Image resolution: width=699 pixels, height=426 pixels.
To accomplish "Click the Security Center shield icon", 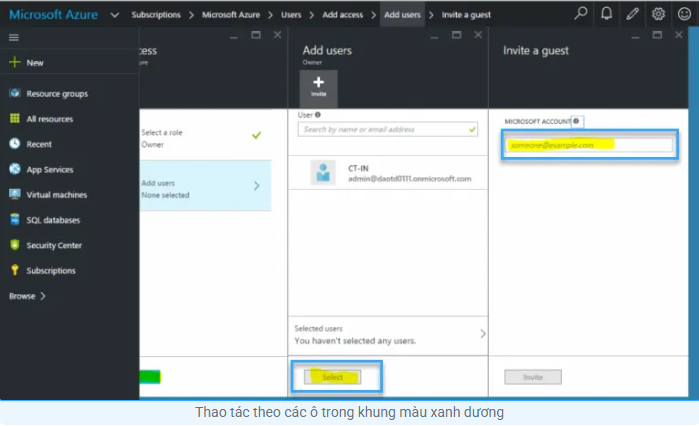I will click(x=15, y=245).
